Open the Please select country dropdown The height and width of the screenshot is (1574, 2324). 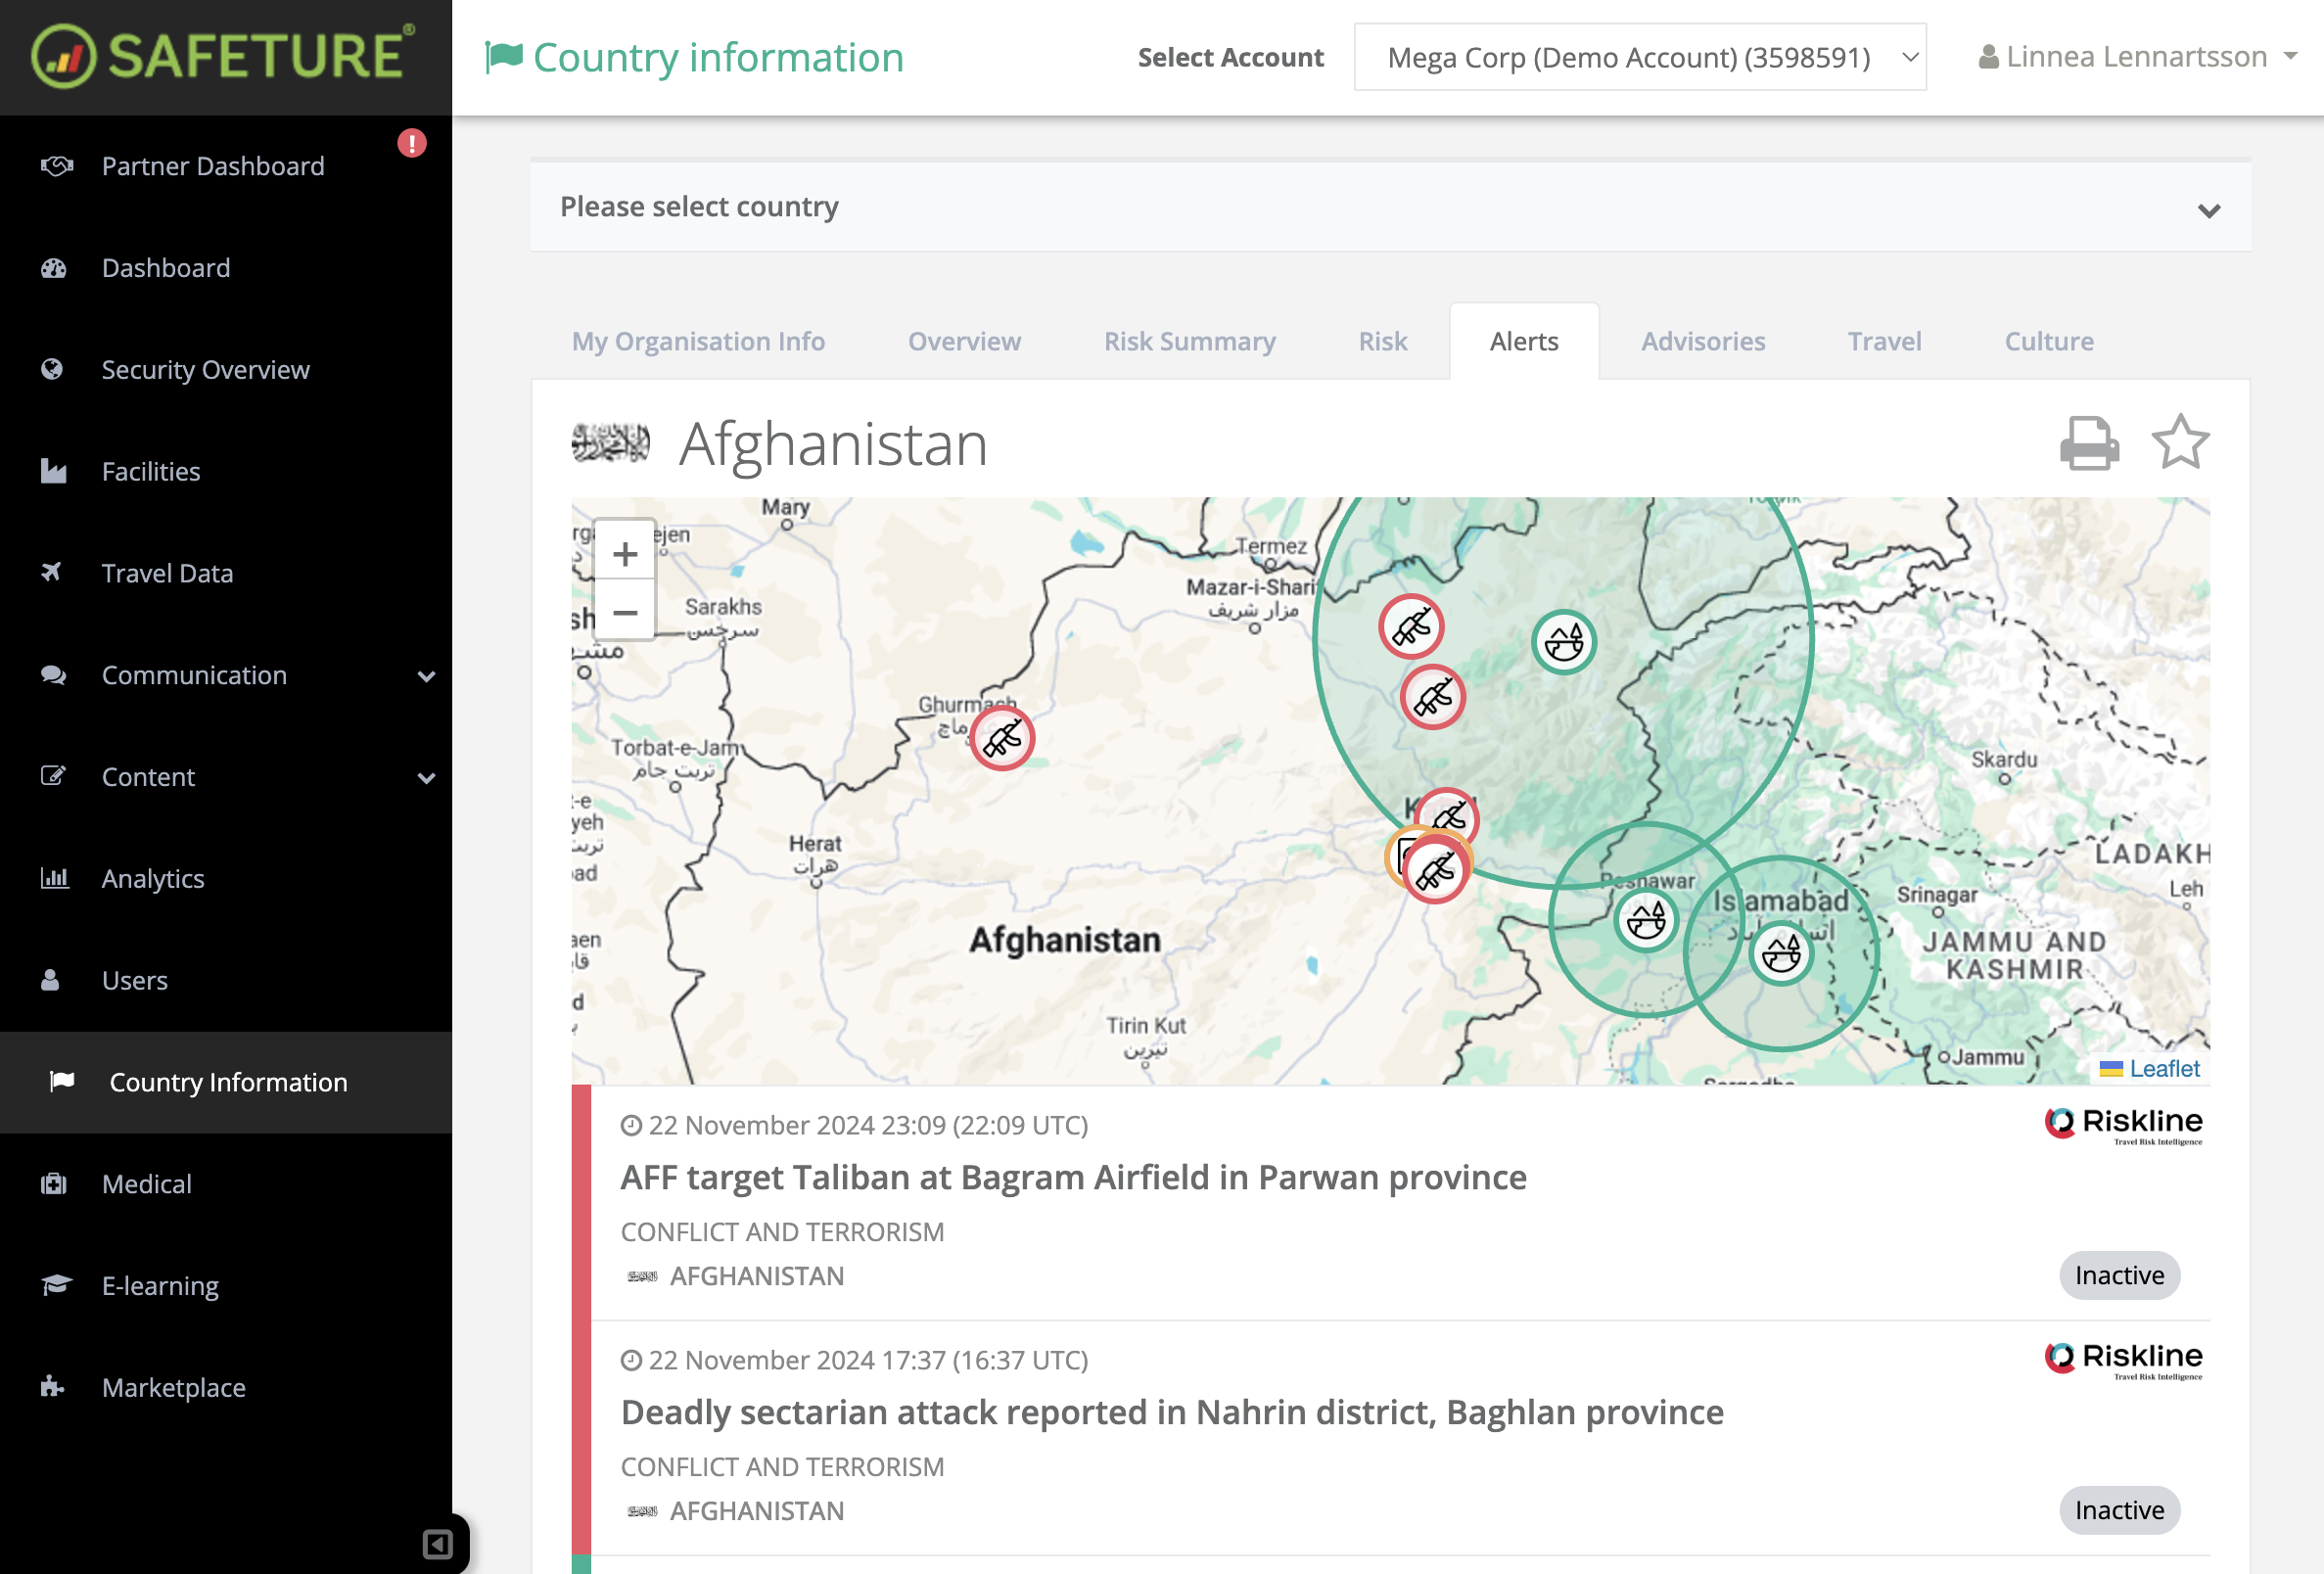pos(1390,207)
